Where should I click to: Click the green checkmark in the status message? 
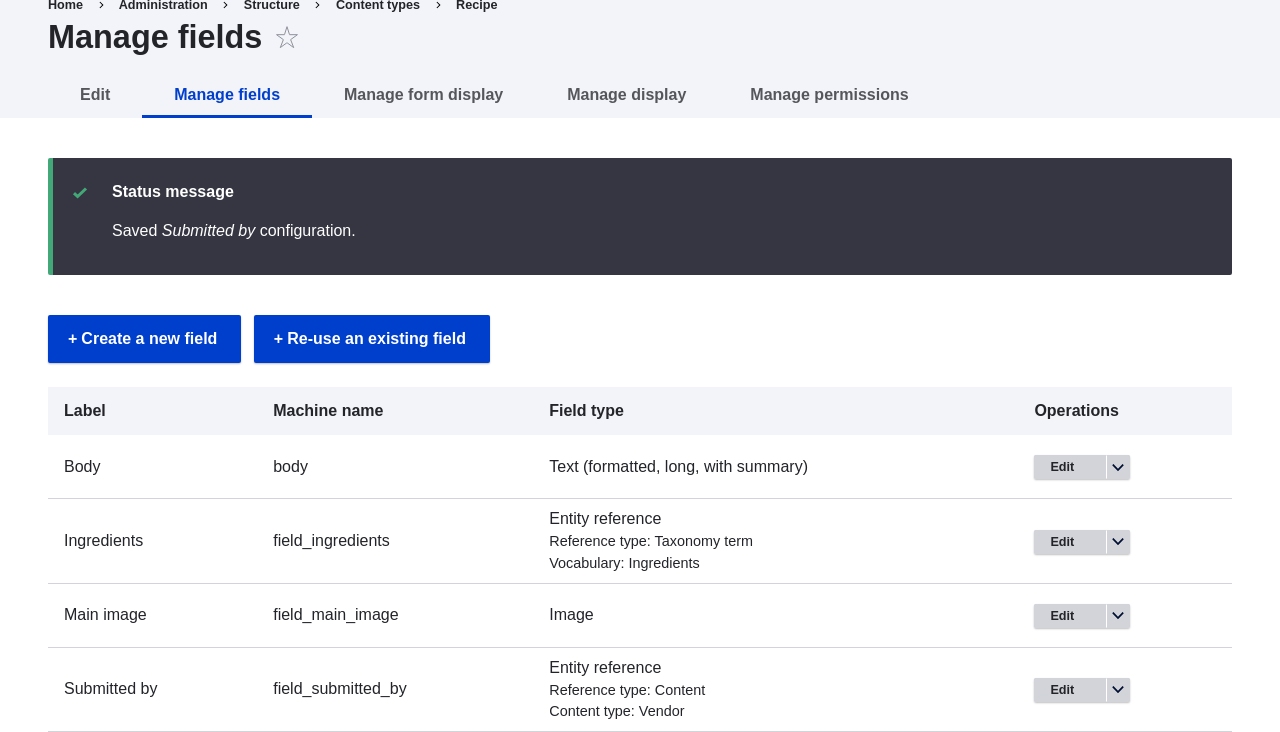(78, 192)
